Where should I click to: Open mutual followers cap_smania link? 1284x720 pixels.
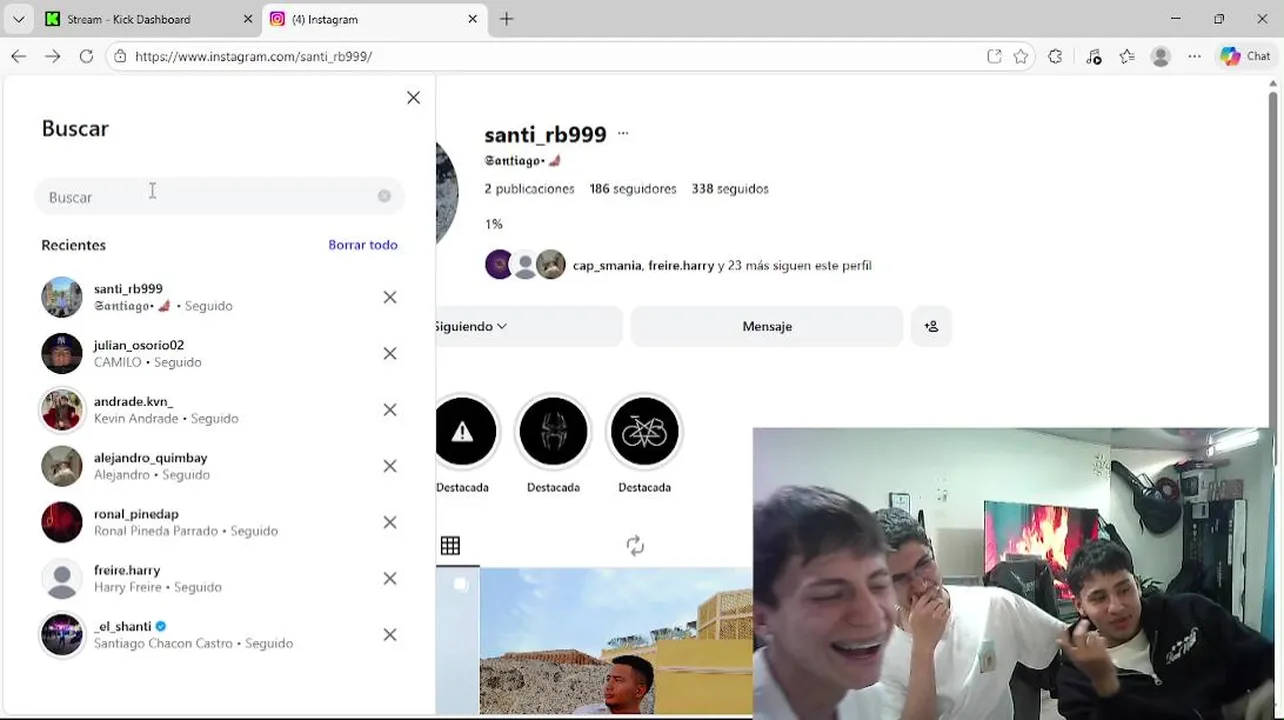point(607,266)
